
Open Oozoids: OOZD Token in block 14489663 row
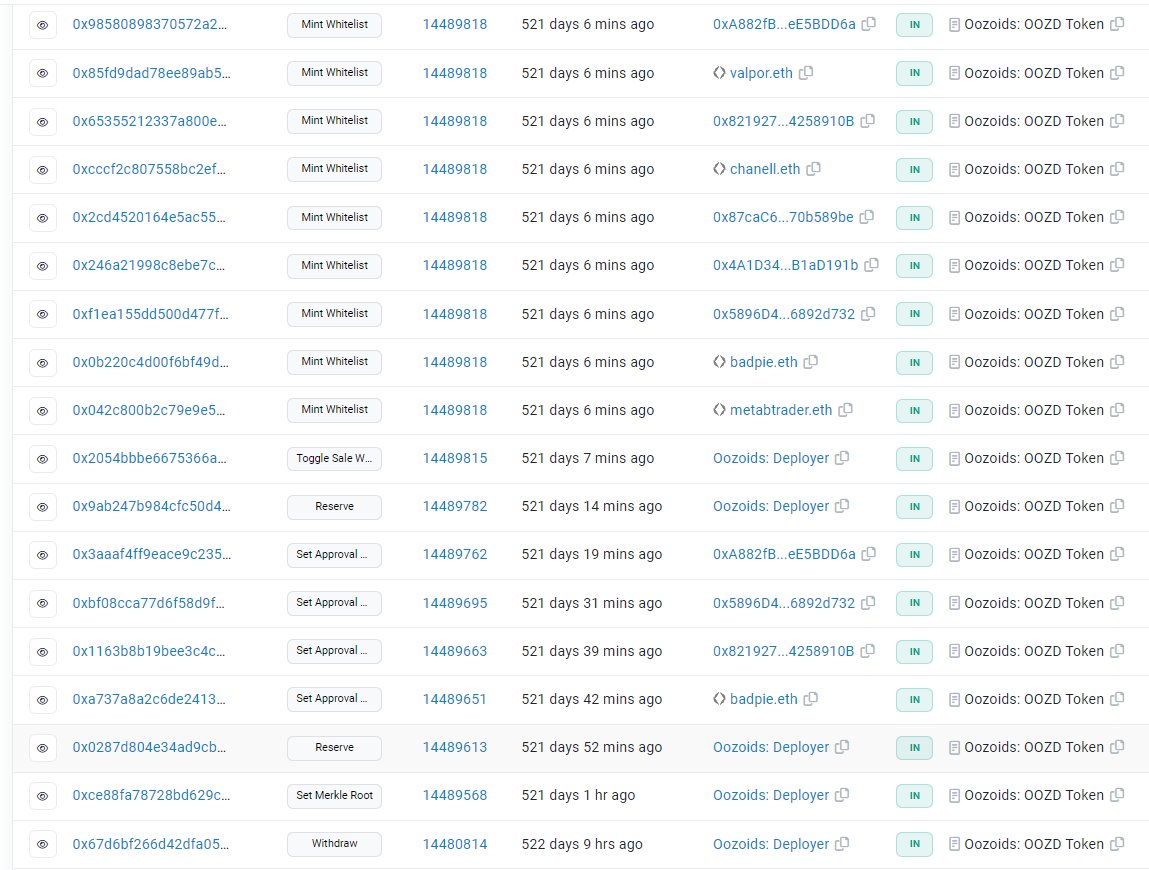[x=1034, y=652]
